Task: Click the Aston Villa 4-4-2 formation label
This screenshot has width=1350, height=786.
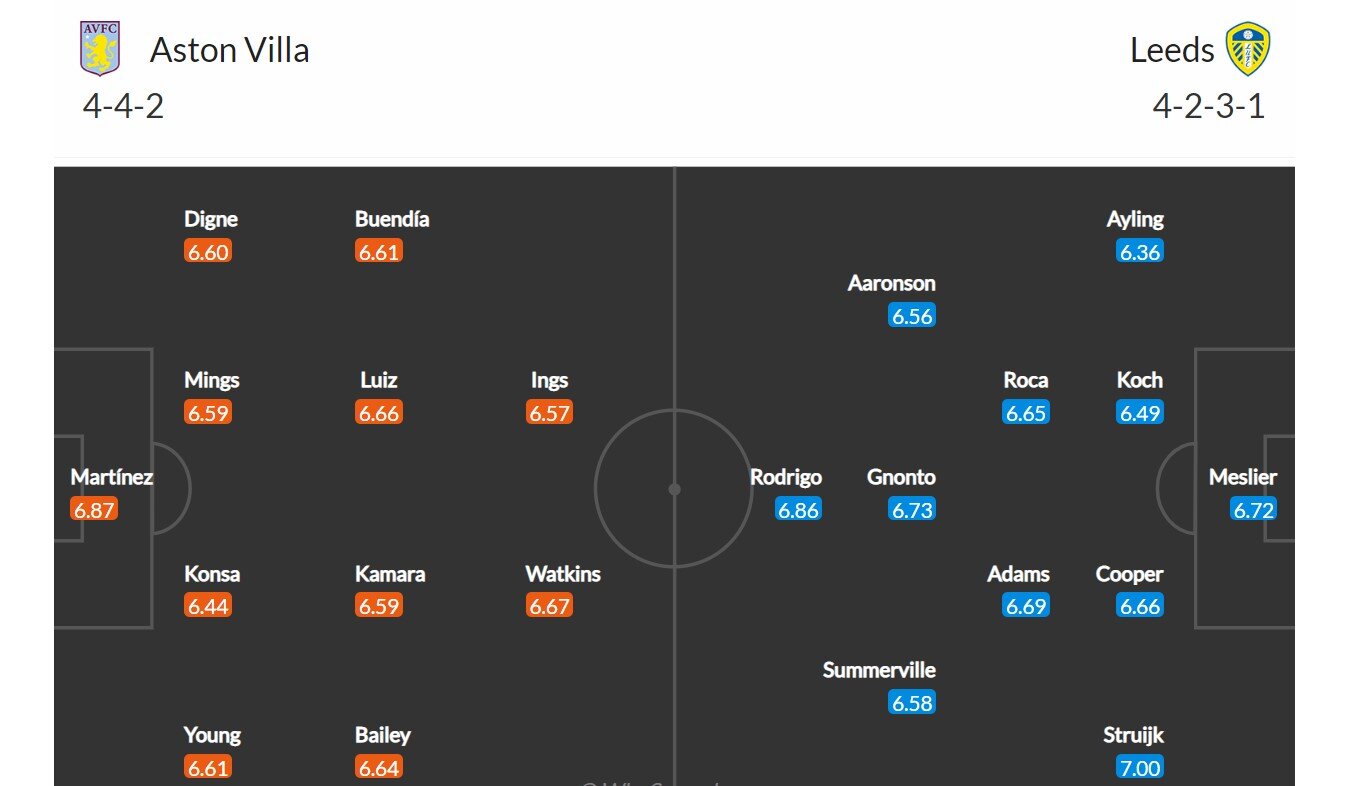Action: [x=123, y=105]
